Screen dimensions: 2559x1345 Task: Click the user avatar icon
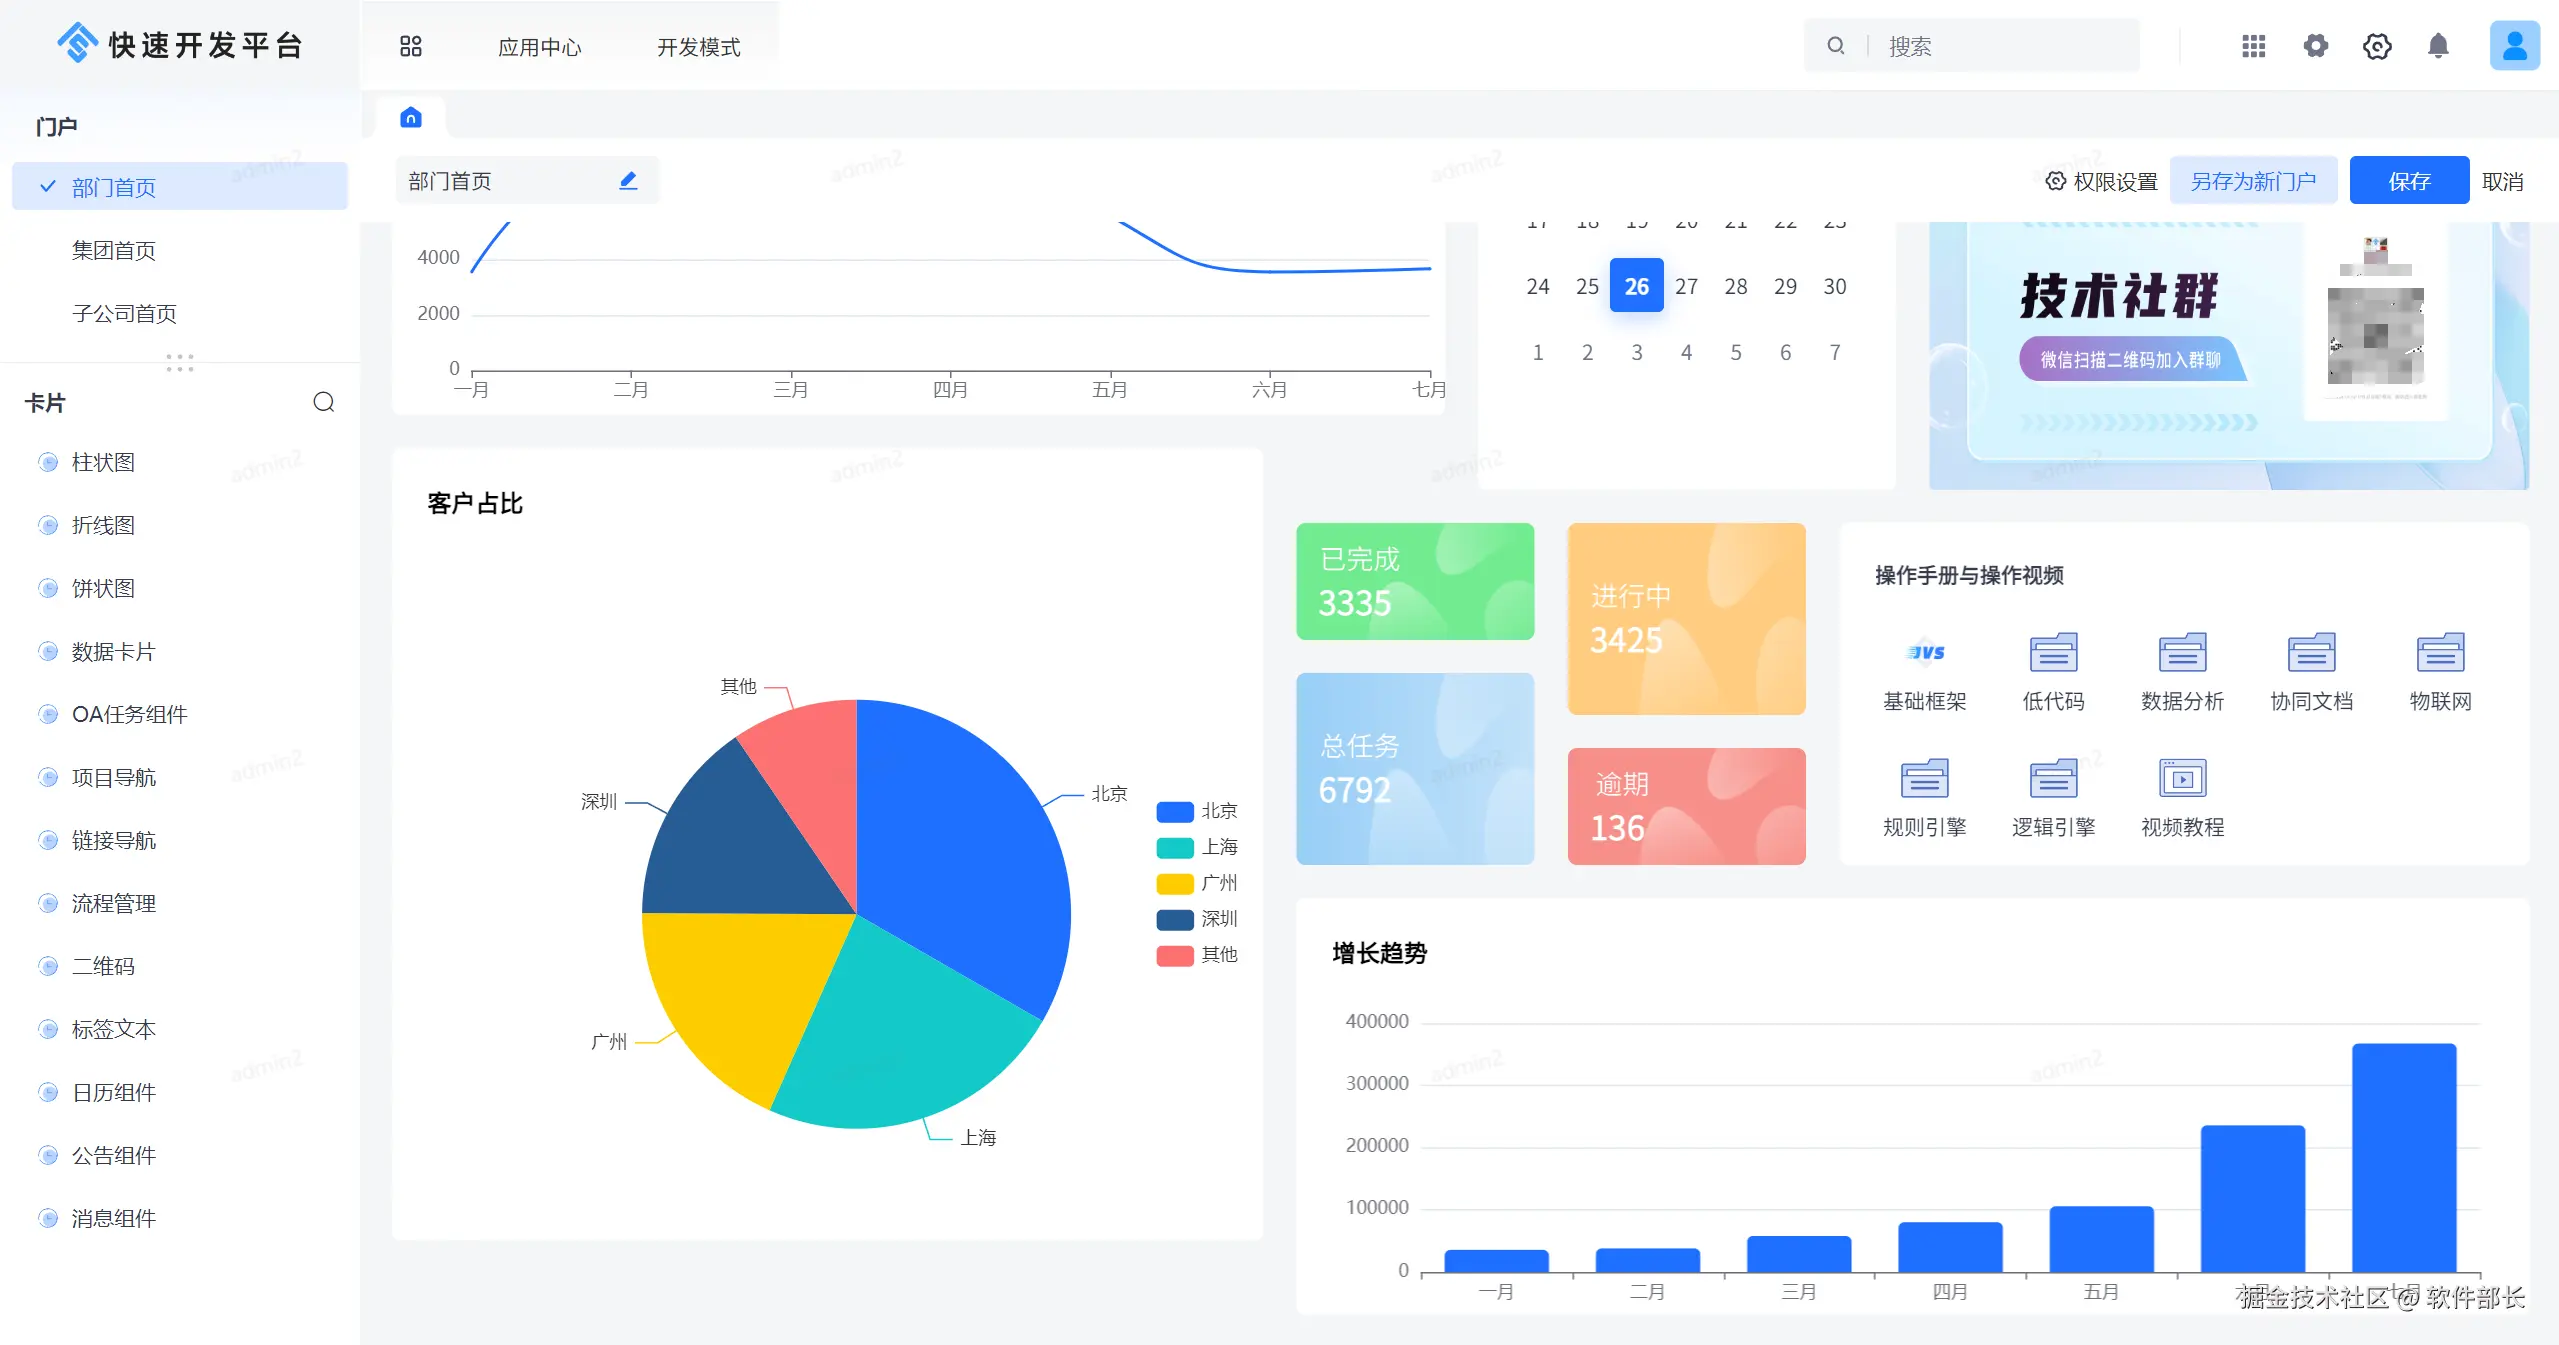click(x=2514, y=46)
